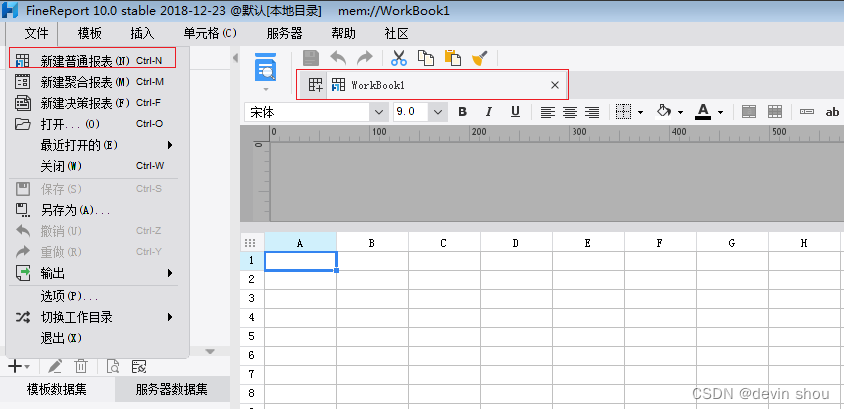Select row header 5
The image size is (844, 409).
(252, 336)
